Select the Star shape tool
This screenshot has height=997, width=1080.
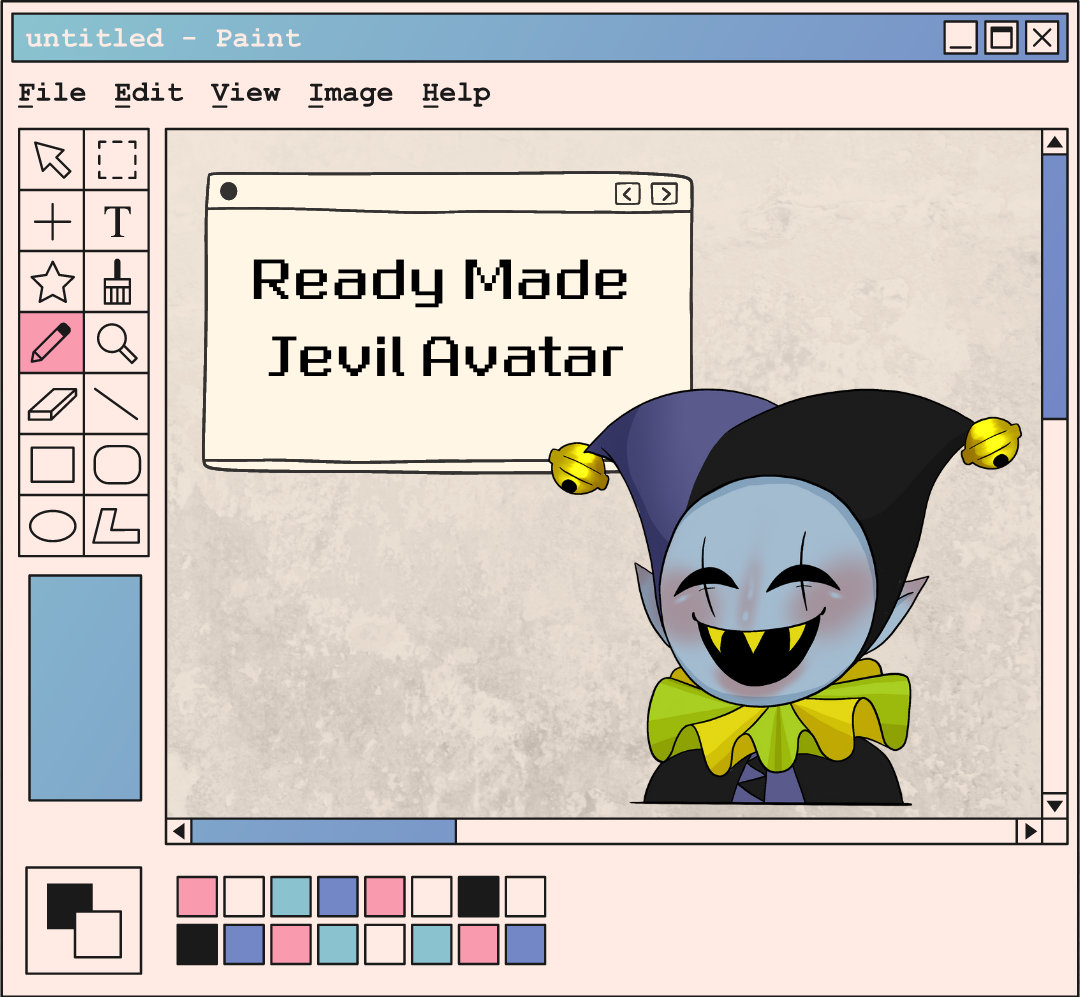[x=51, y=283]
